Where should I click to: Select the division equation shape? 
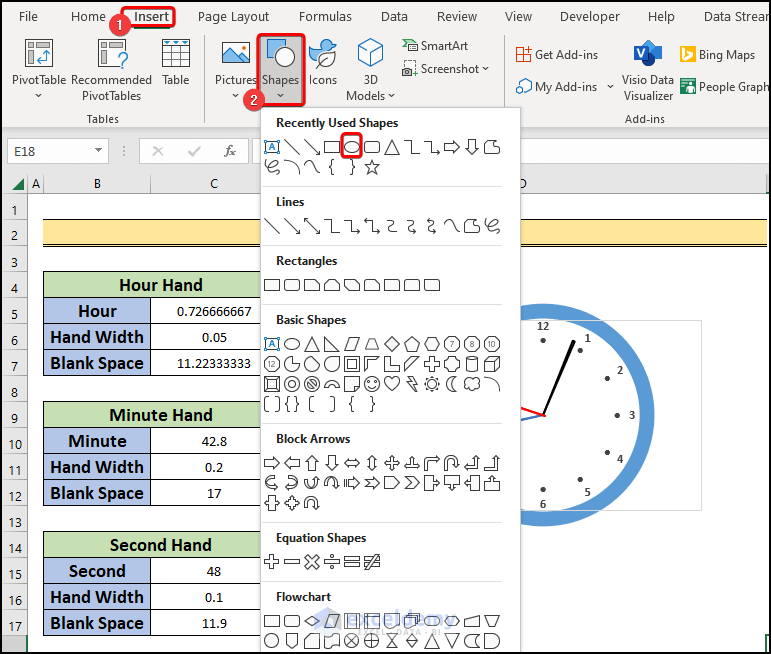[332, 561]
